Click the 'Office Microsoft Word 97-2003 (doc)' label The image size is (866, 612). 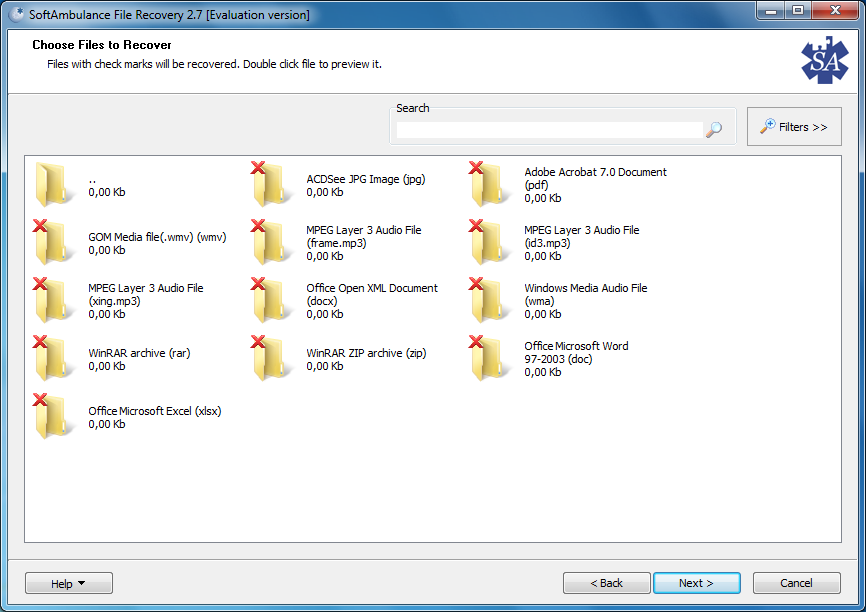576,352
